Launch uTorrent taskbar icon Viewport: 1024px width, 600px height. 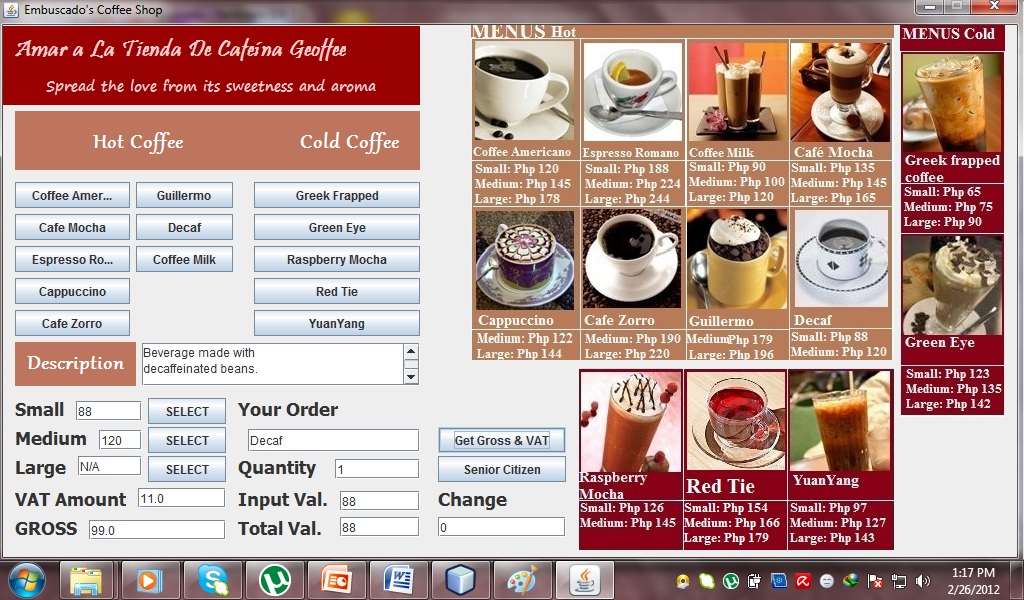coord(275,580)
